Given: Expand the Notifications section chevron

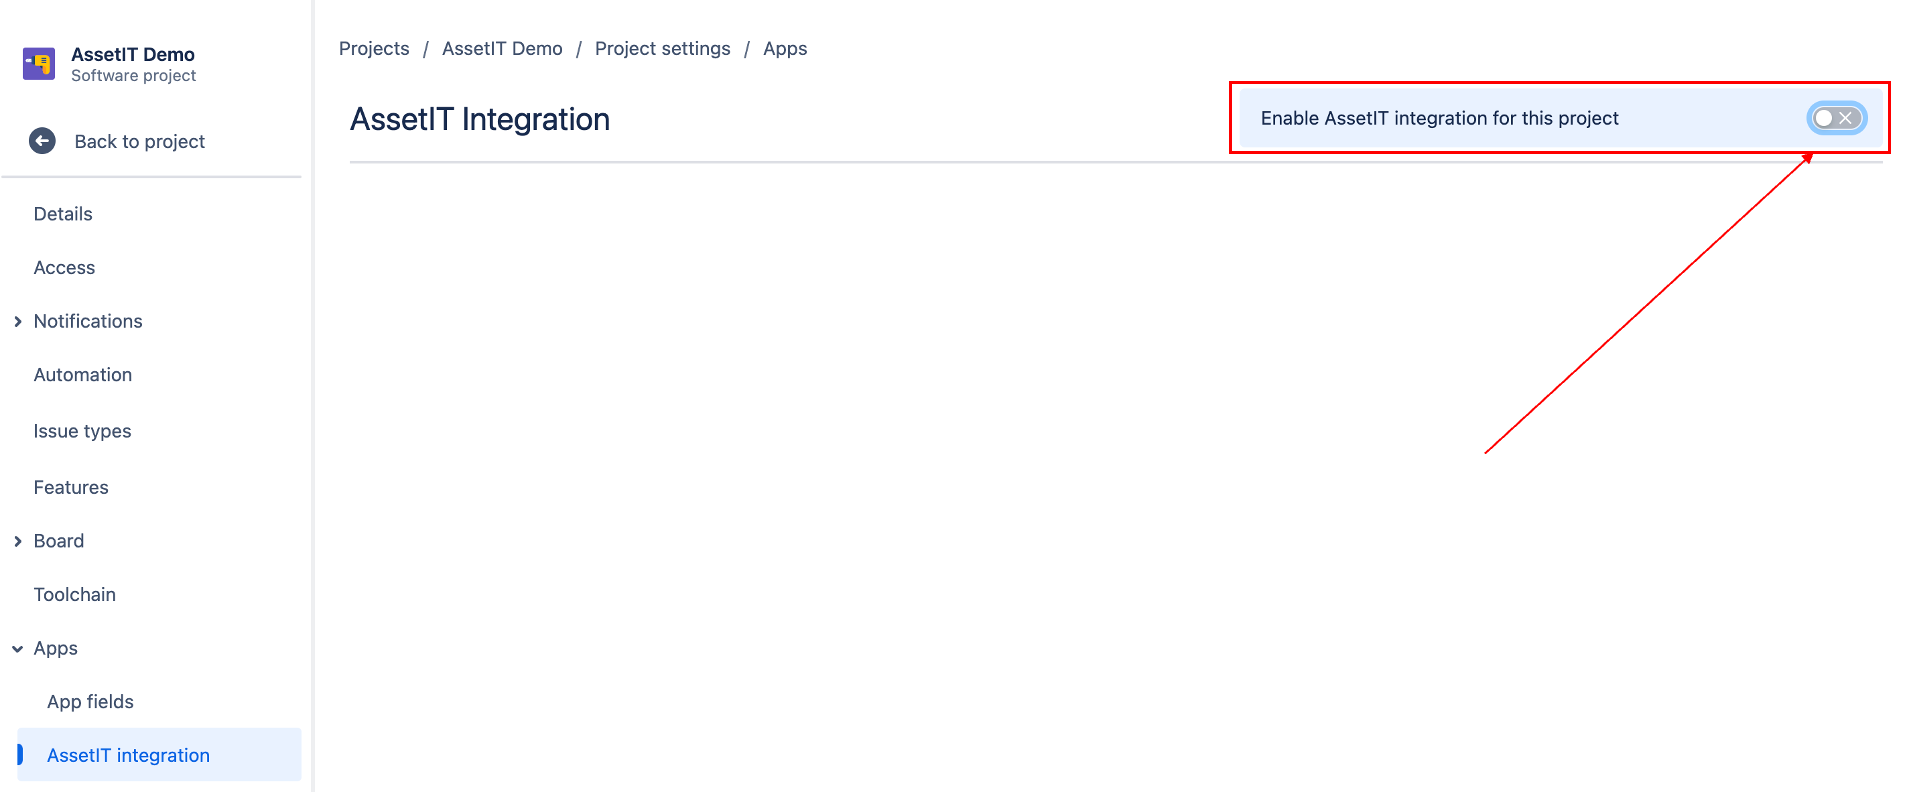Looking at the screenshot, I should [x=18, y=321].
